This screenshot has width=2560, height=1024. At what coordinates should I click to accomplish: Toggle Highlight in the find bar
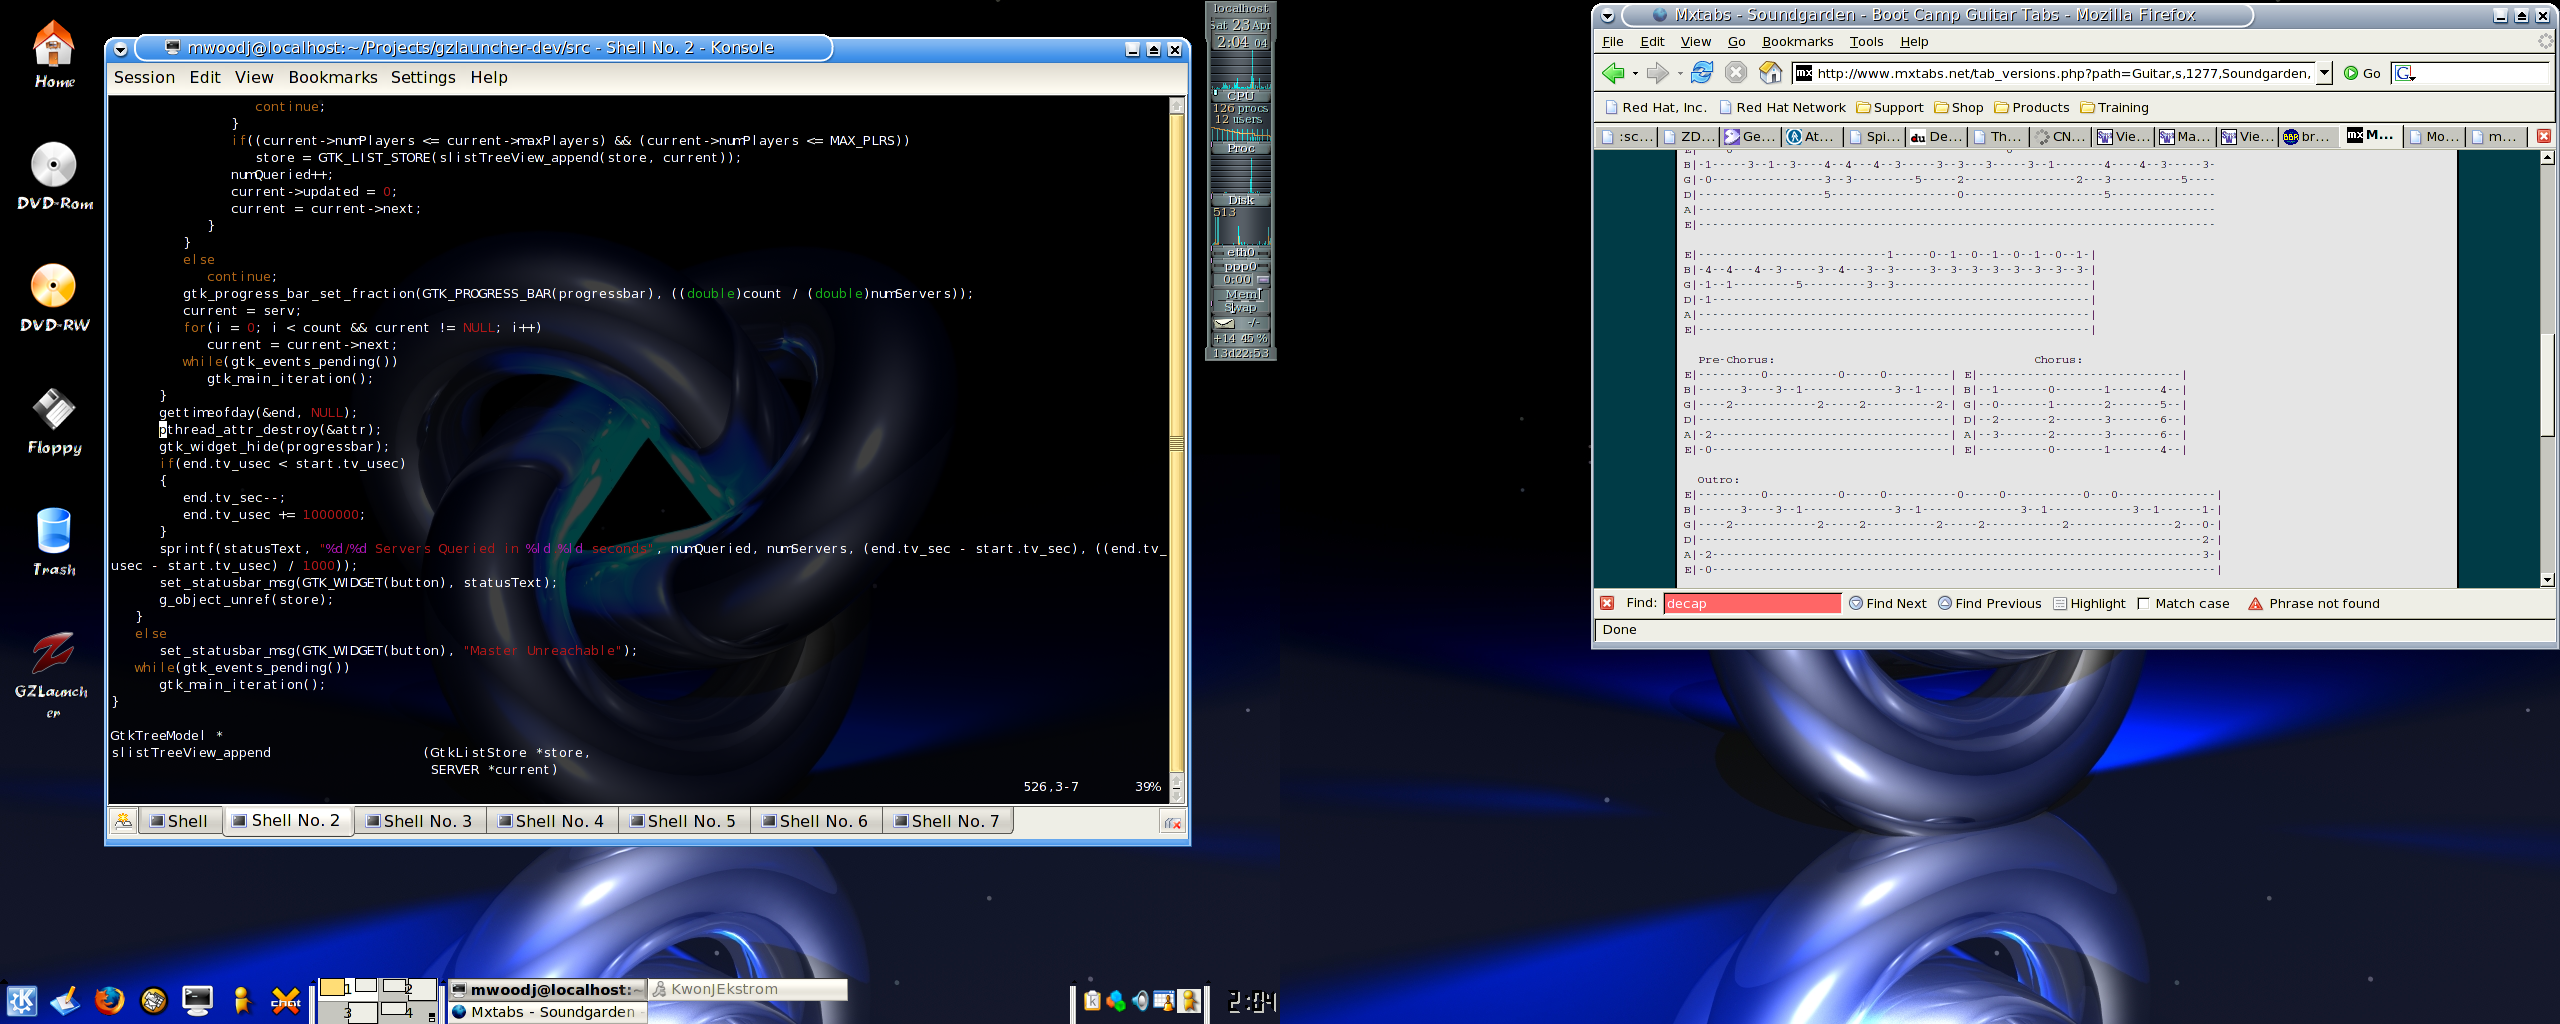click(2088, 603)
